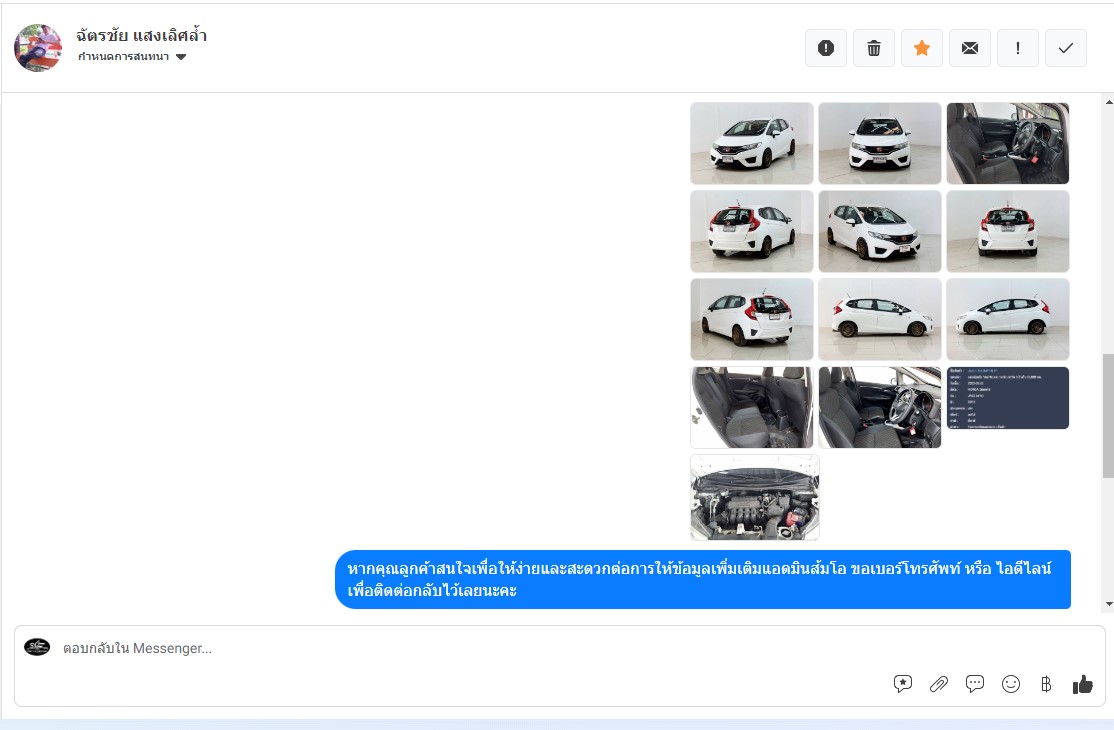
Task: Click the exclamation mark priority button
Action: [1017, 48]
